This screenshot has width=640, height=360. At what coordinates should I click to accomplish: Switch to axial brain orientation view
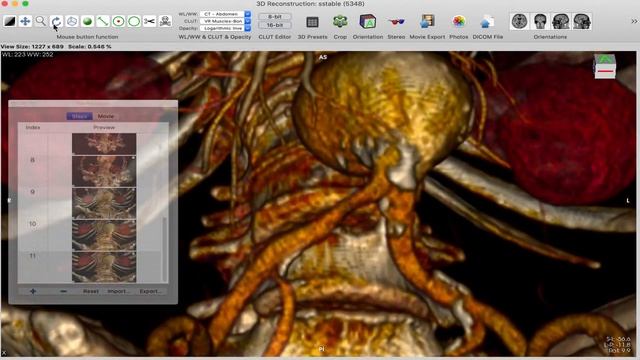tap(520, 21)
